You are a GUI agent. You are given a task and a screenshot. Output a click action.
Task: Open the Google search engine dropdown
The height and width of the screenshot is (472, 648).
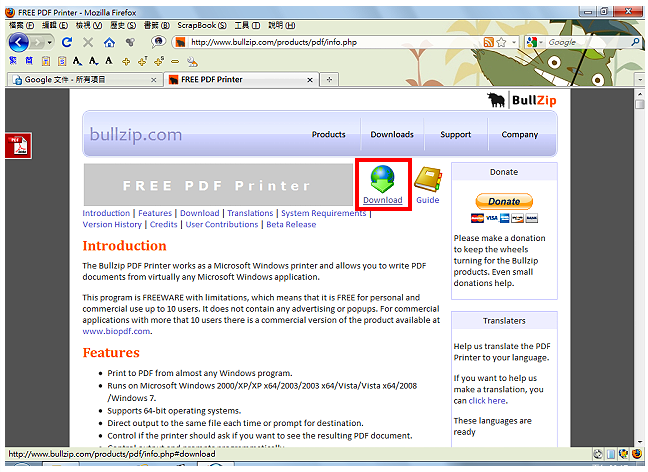pos(541,42)
